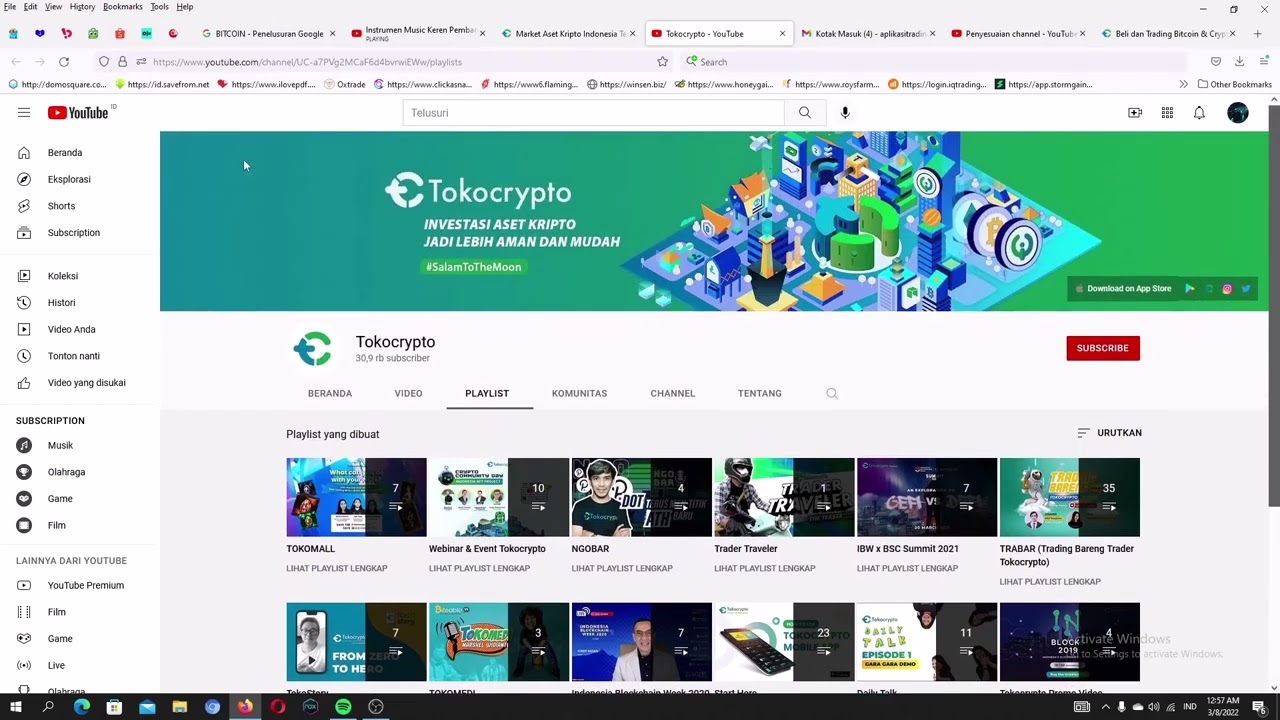Click the browser URL address bar
This screenshot has width=1280, height=720.
(400, 62)
